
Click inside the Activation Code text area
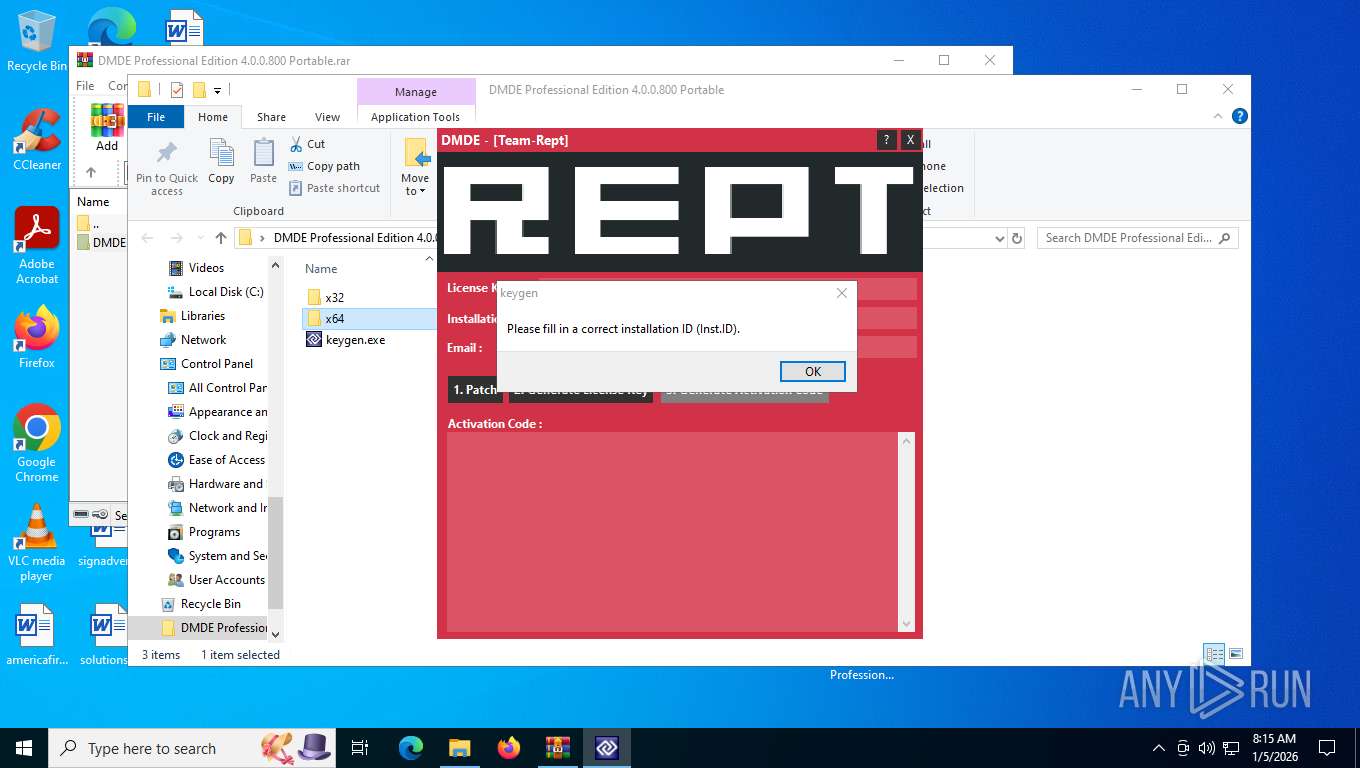(x=673, y=532)
